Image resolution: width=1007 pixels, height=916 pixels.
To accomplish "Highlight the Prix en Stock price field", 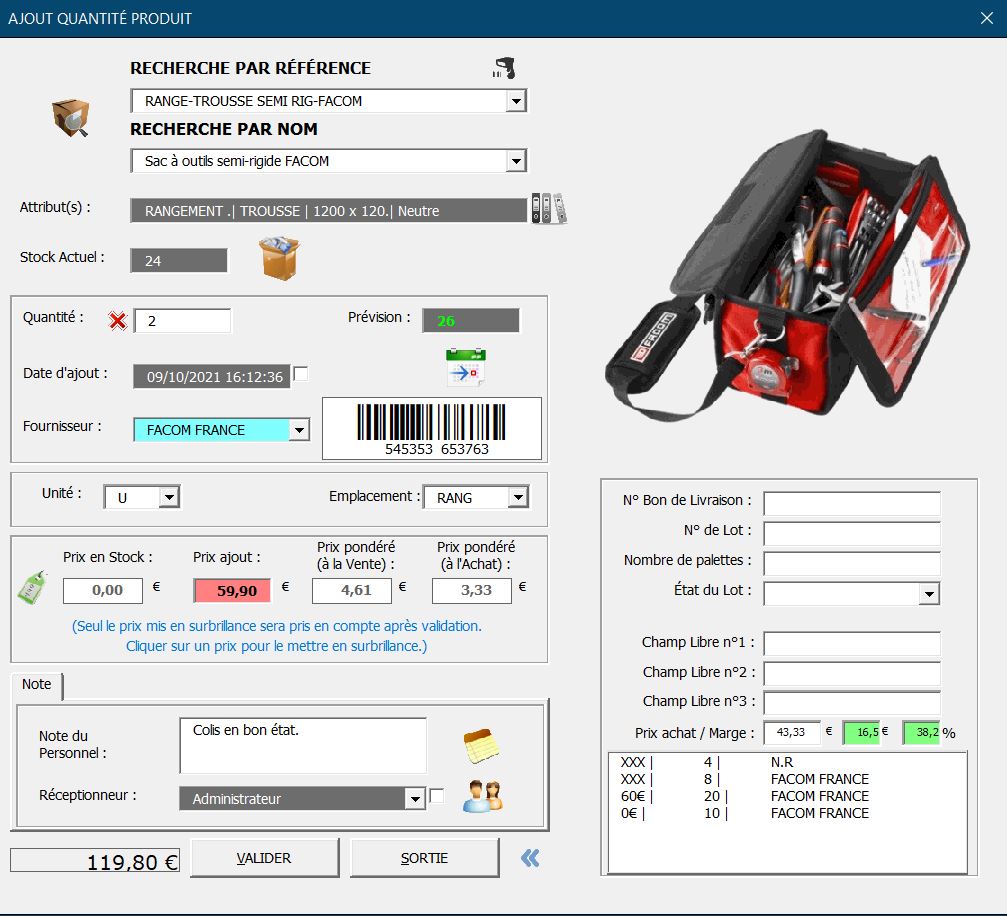I will [x=104, y=591].
